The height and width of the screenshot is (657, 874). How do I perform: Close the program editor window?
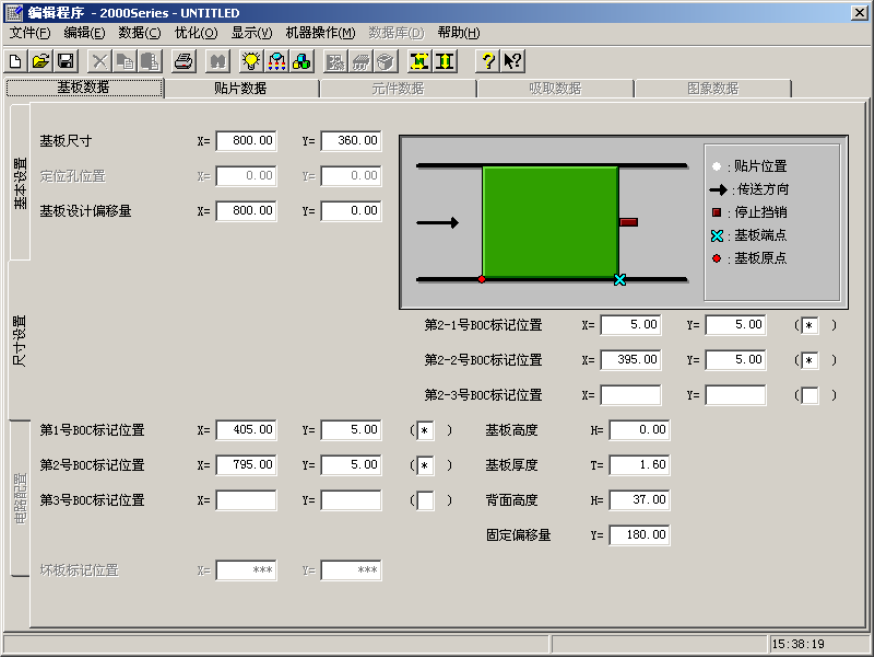click(x=859, y=12)
